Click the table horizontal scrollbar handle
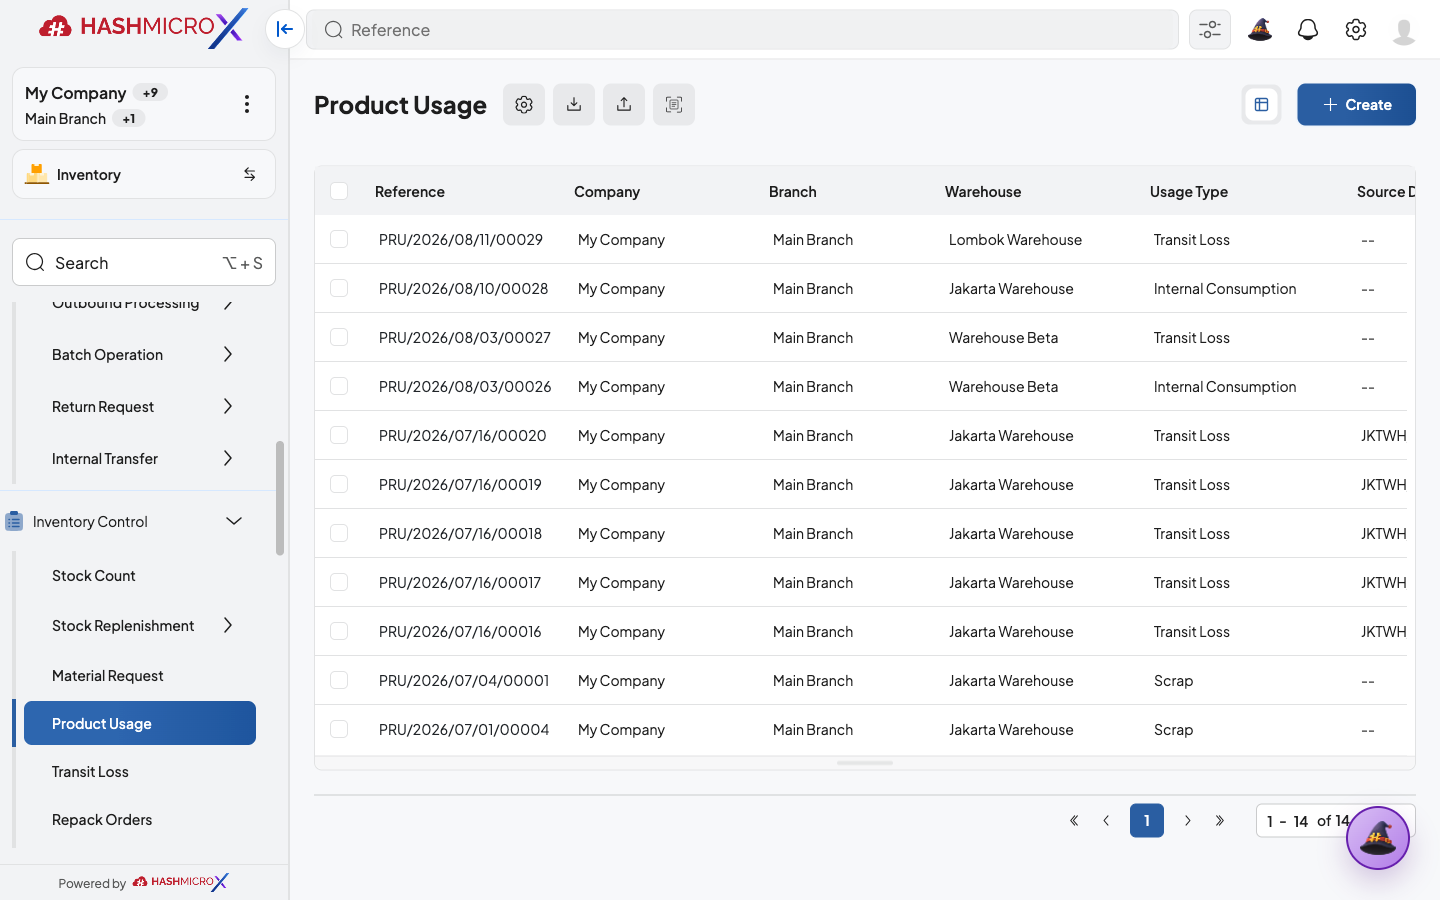Image resolution: width=1440 pixels, height=900 pixels. pos(865,763)
